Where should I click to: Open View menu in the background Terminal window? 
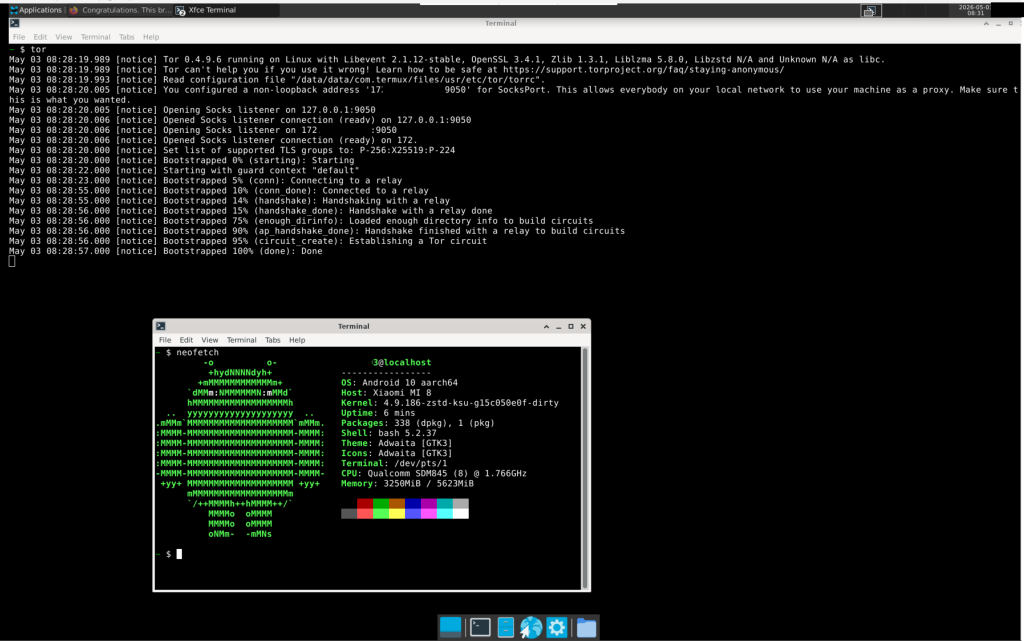[63, 37]
